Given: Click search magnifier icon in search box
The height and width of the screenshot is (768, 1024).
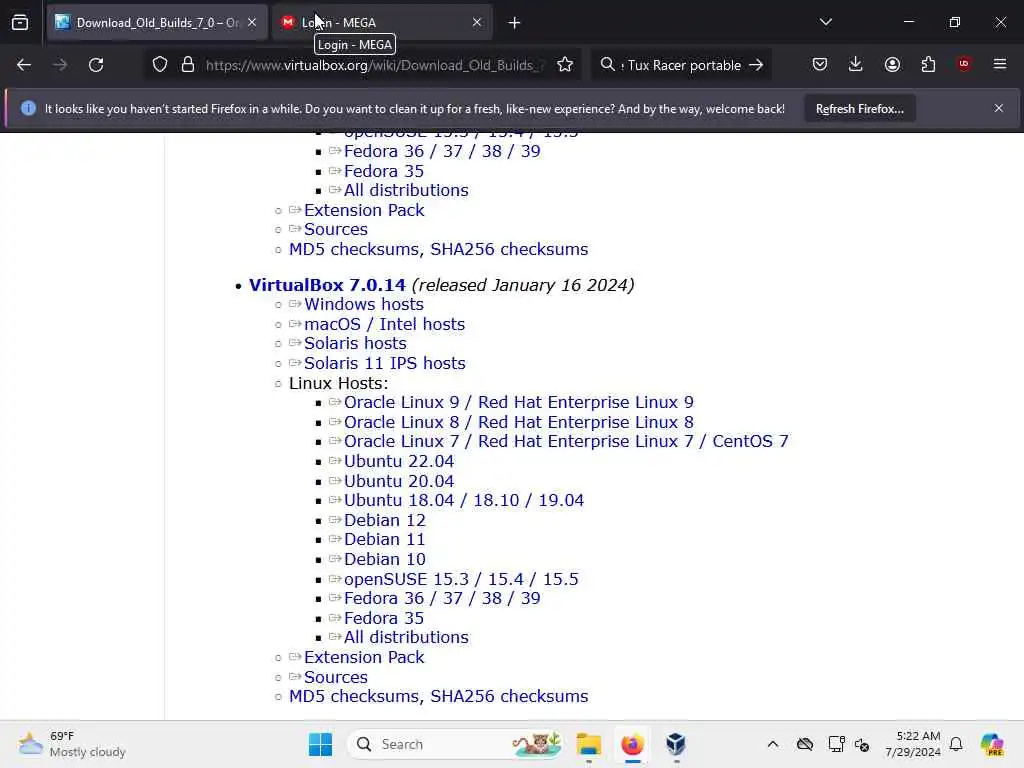Looking at the screenshot, I should (x=607, y=65).
